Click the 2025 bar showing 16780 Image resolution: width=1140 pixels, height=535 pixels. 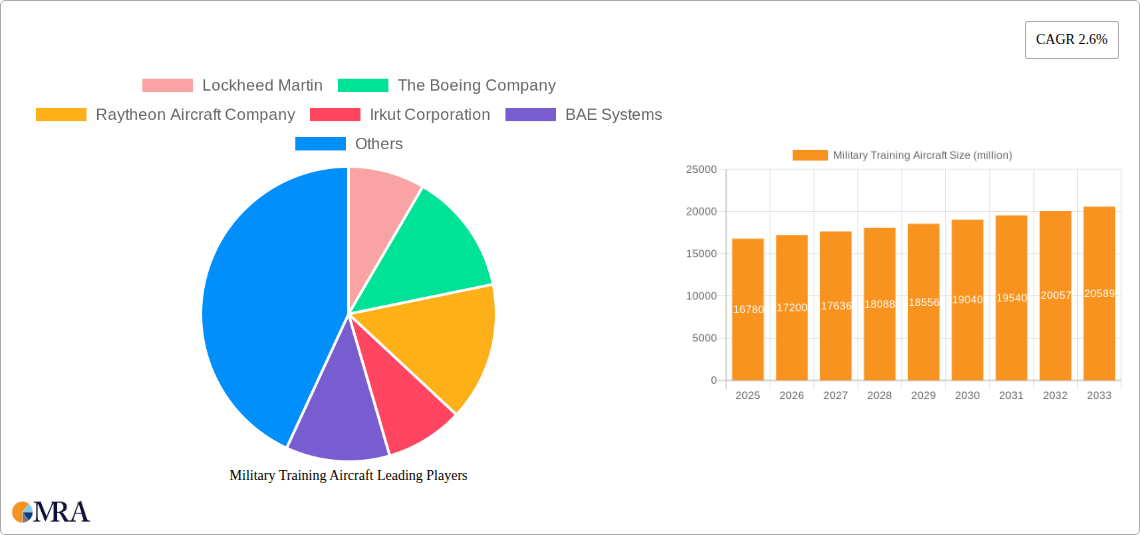[748, 310]
